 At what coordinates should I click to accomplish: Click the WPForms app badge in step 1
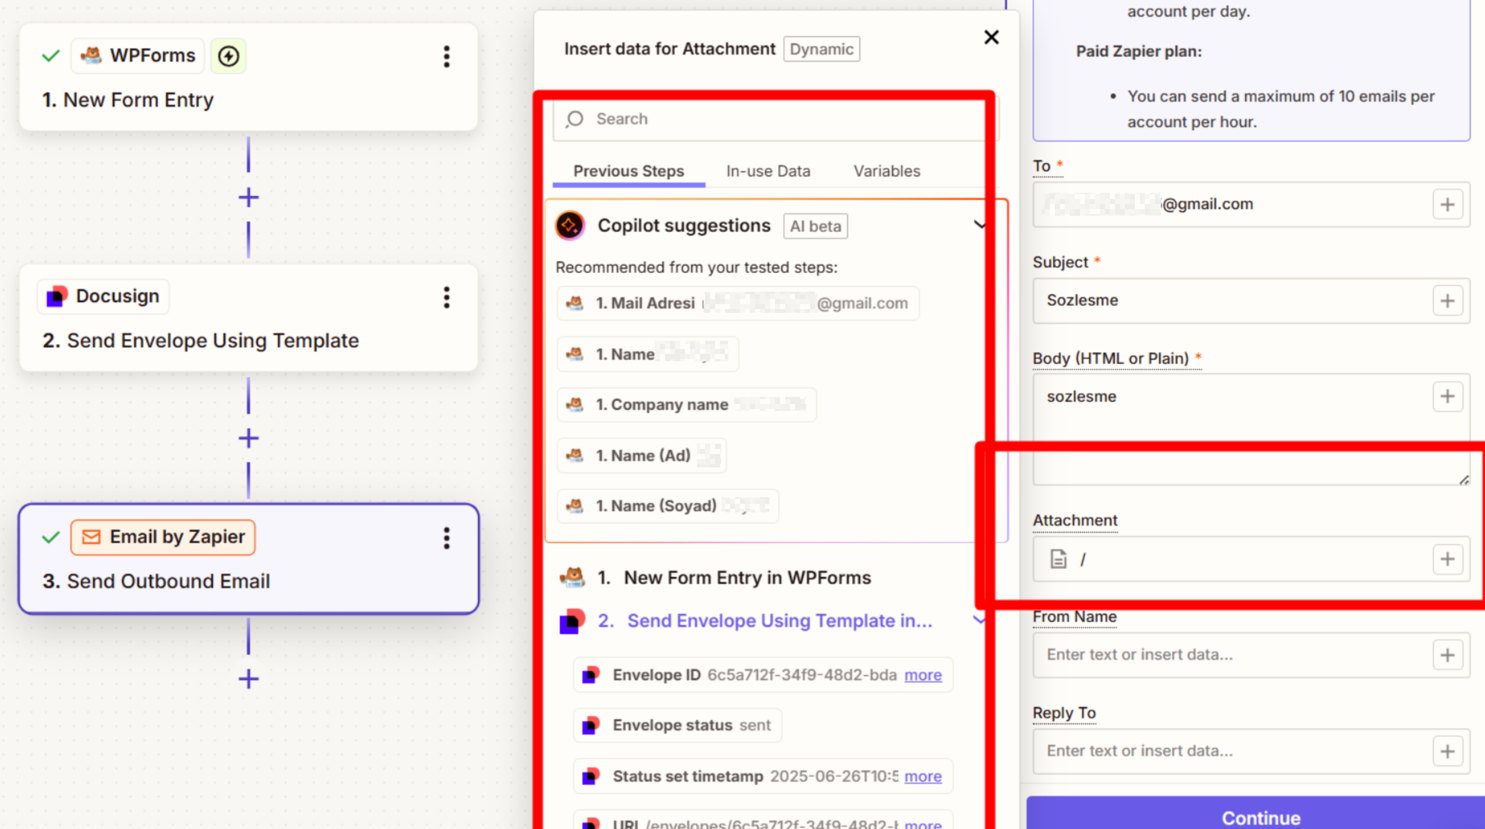(138, 56)
